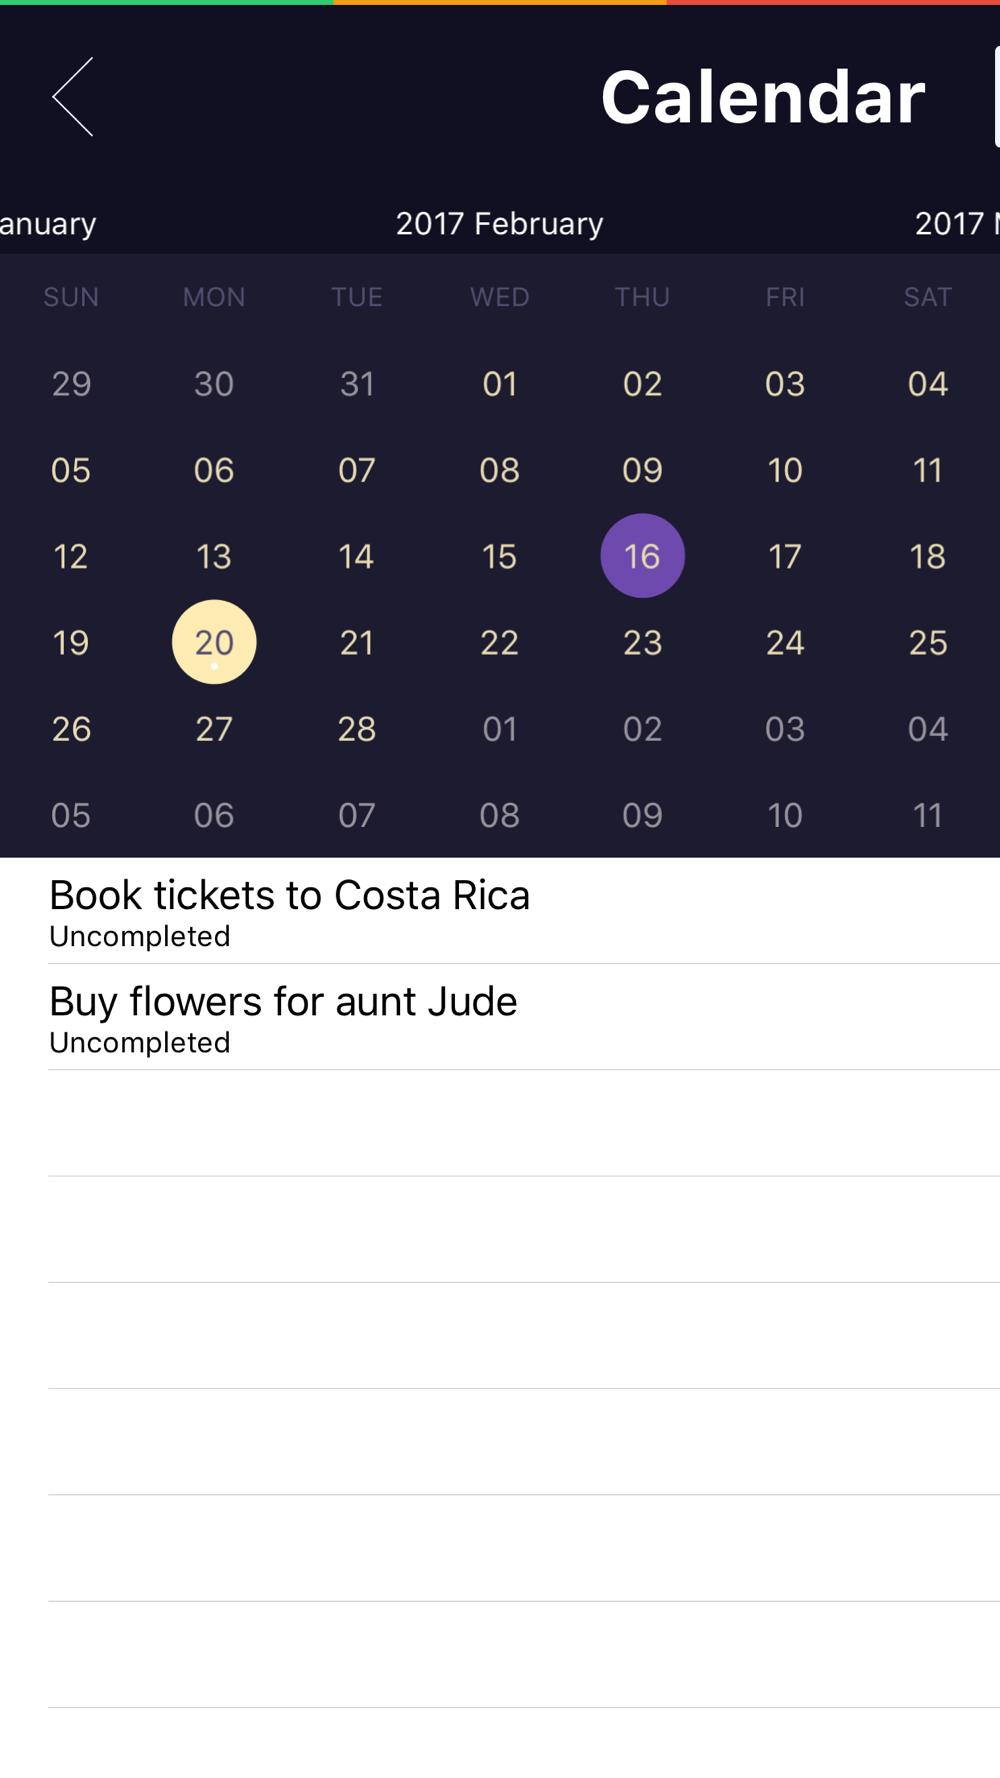Select Sunday February 05
Viewport: 1000px width, 1778px height.
71,470
